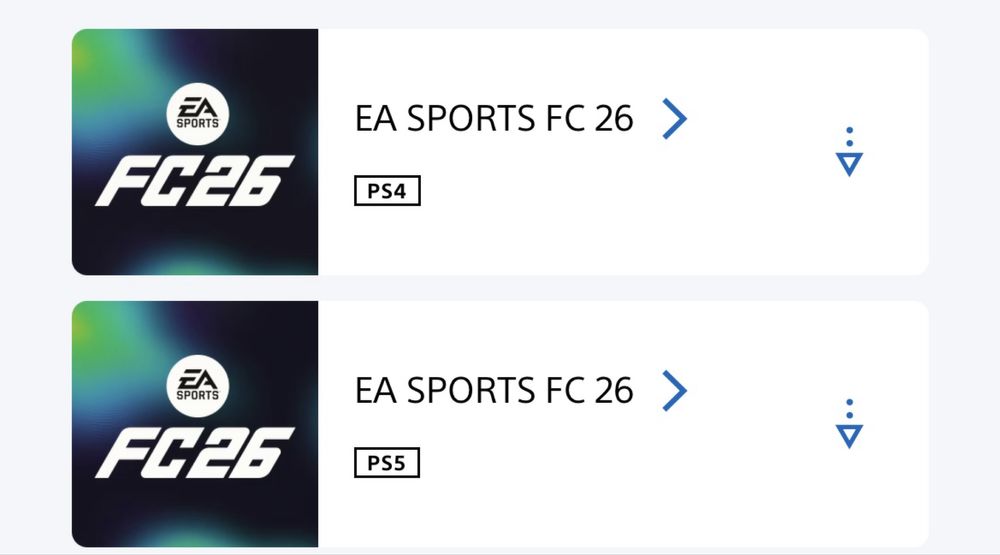Viewport: 1000px width, 555px height.
Task: Select the PS4 platform badge
Action: tap(387, 190)
